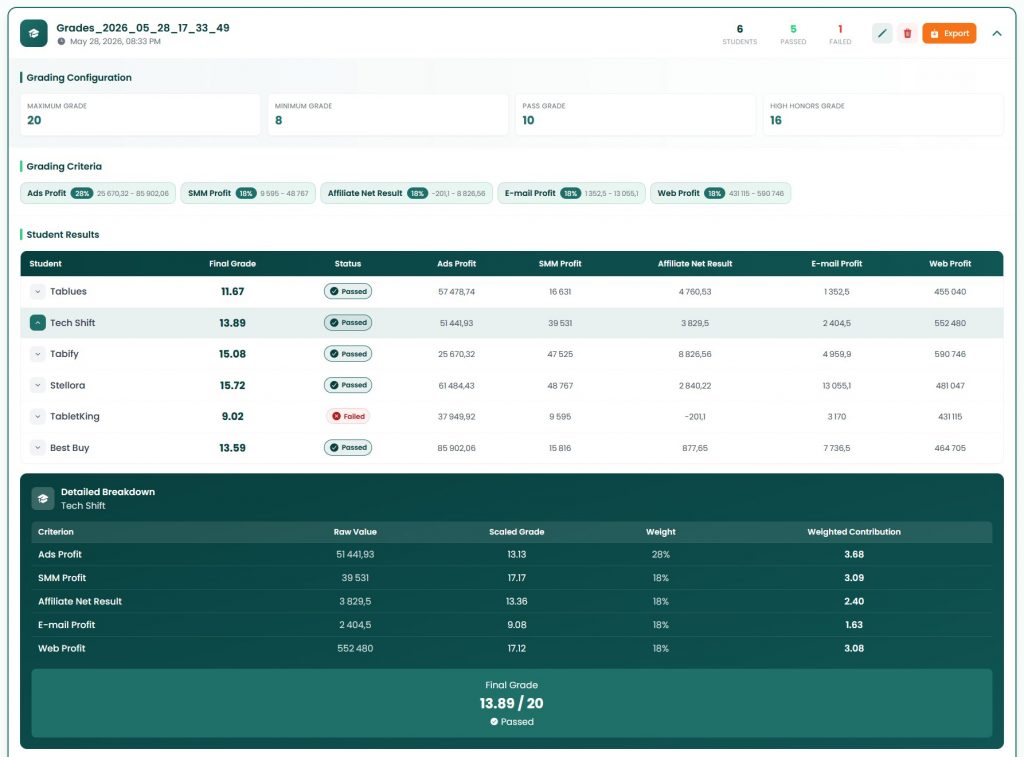This screenshot has width=1024, height=757.
Task: Expand the Tabify student row
Action: tap(38, 354)
